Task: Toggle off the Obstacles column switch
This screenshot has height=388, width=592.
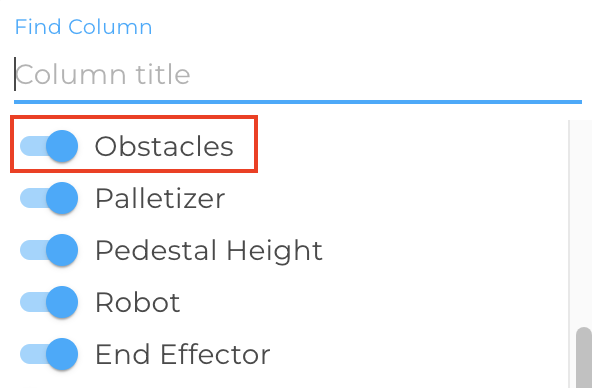Action: (49, 146)
